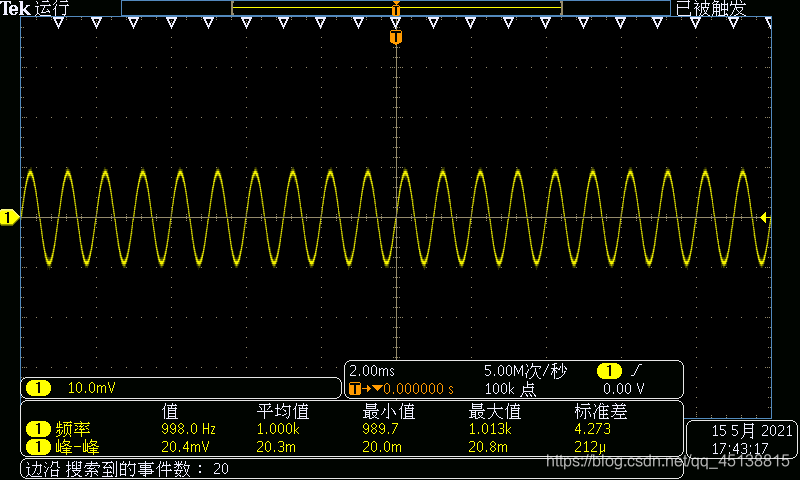The height and width of the screenshot is (480, 800).
Task: Click the 值 column header
Action: pyautogui.click(x=170, y=411)
